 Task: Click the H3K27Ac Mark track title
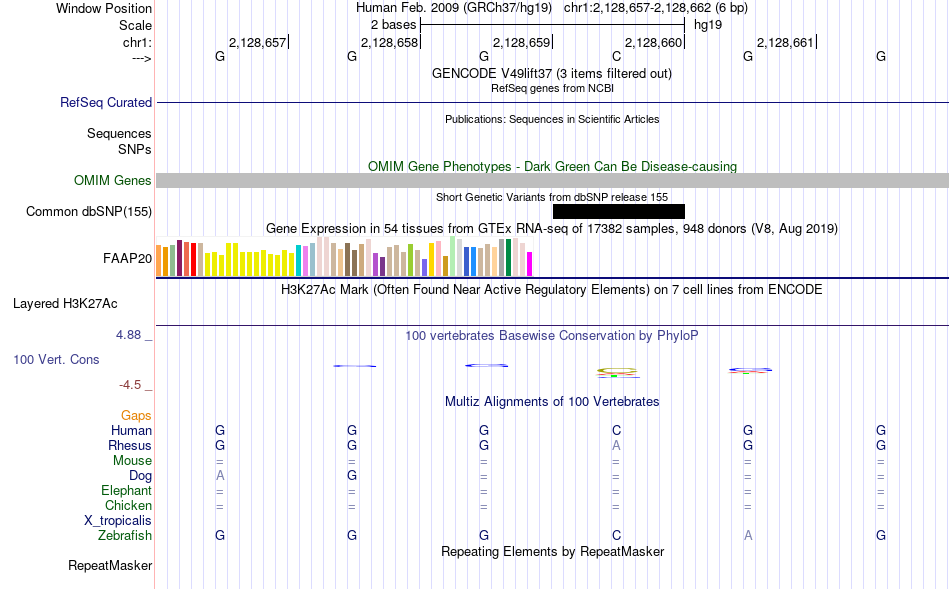[x=552, y=290]
